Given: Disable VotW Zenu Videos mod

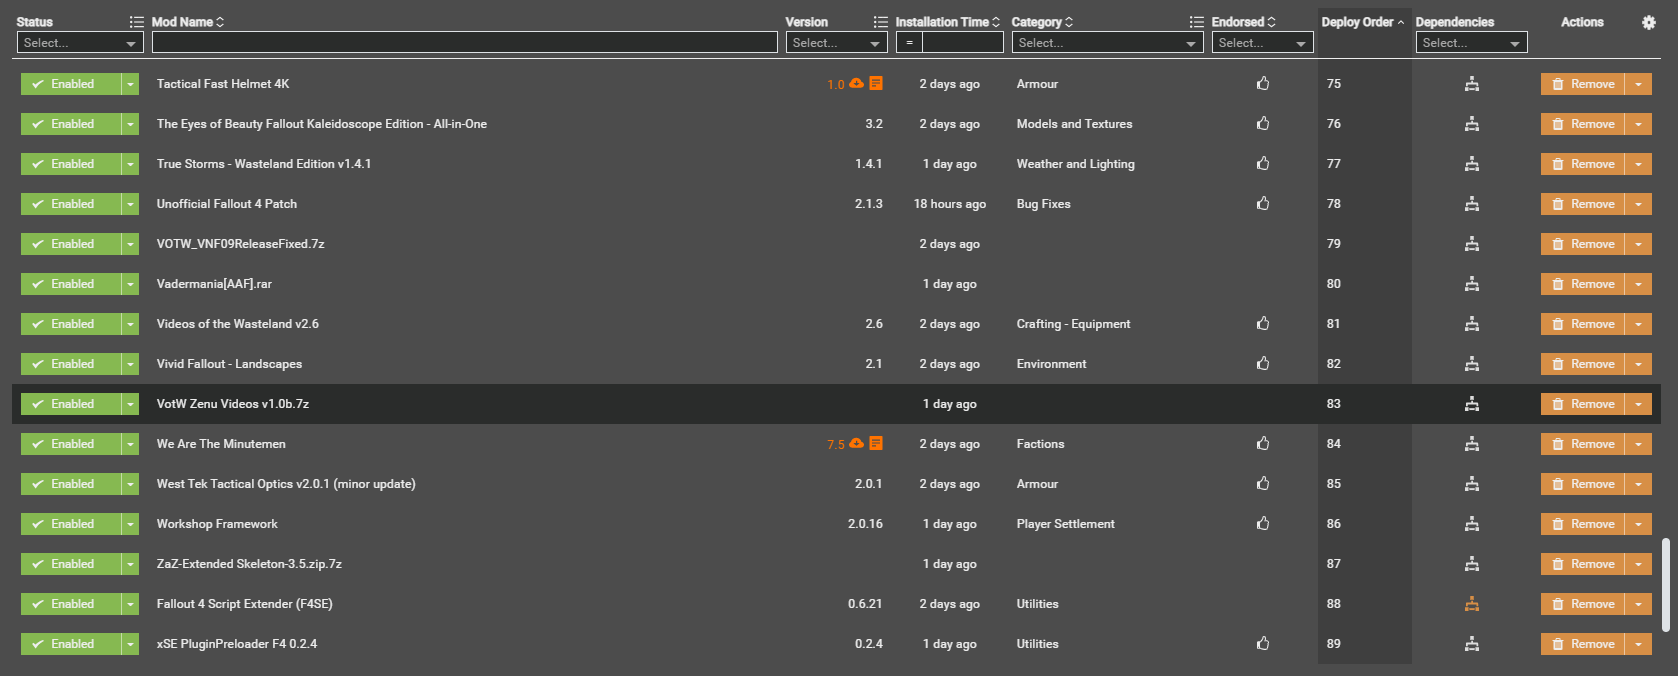Looking at the screenshot, I should point(71,404).
